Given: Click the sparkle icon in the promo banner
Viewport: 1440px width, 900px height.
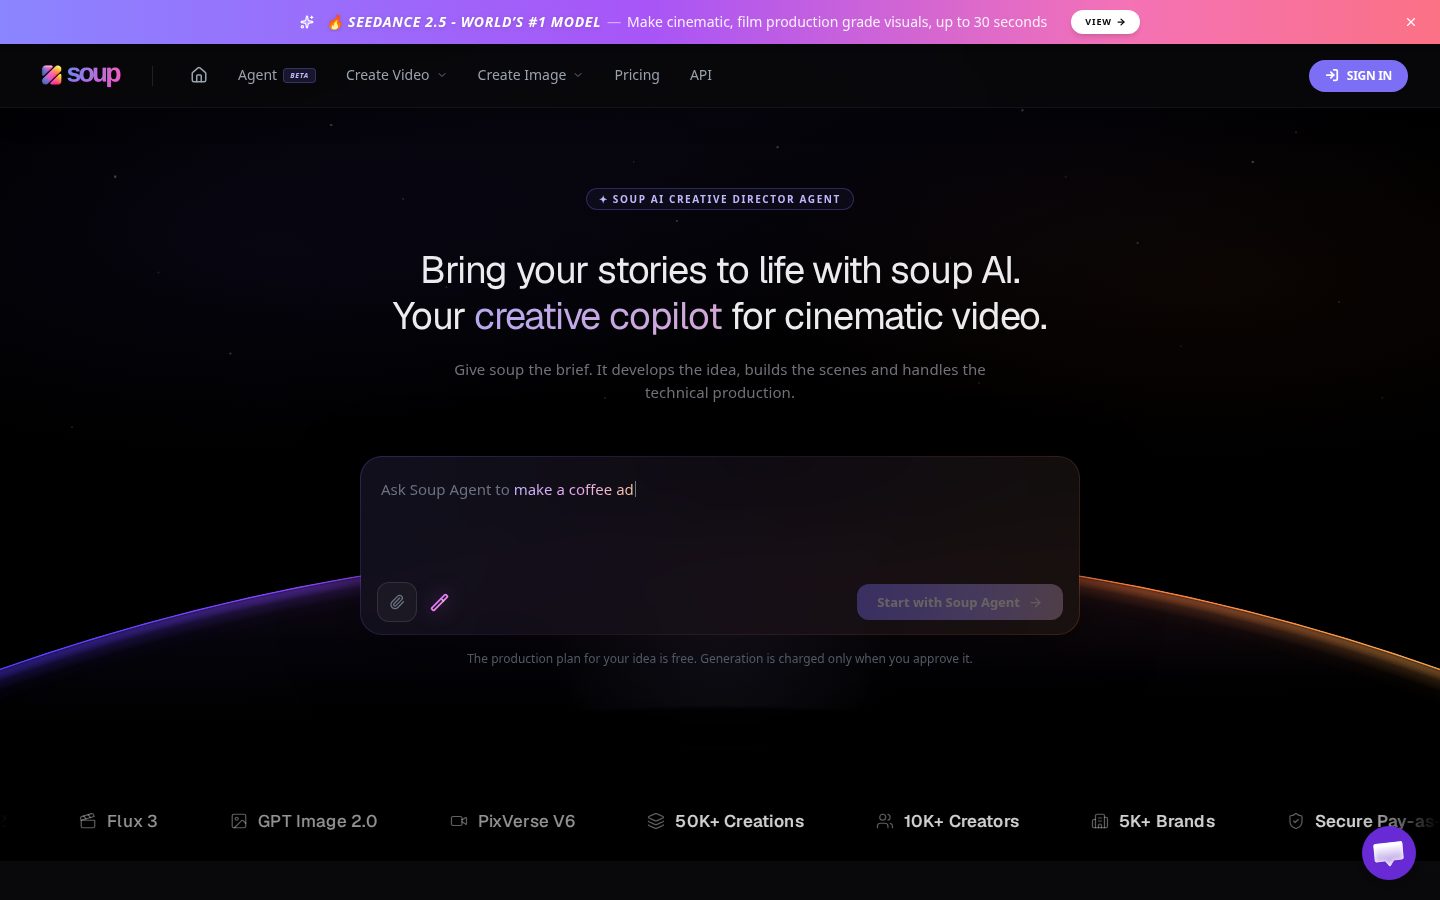Looking at the screenshot, I should (x=307, y=22).
